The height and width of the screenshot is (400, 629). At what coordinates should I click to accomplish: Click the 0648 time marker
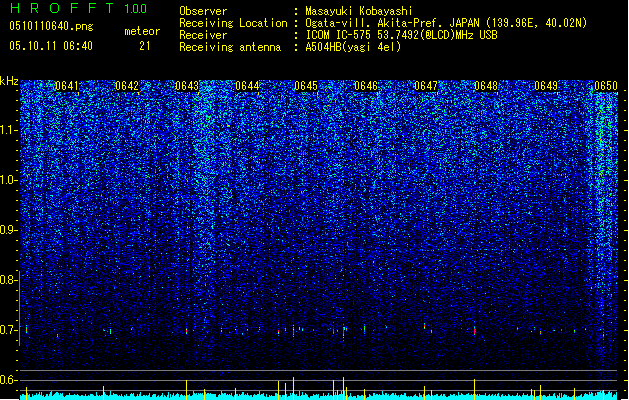click(486, 86)
